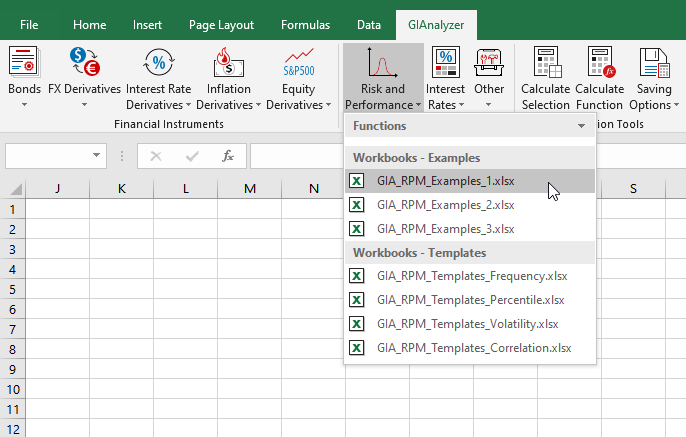Select the GIAnalyzer tab
Viewport: 686px width, 437px height.
pyautogui.click(x=436, y=25)
